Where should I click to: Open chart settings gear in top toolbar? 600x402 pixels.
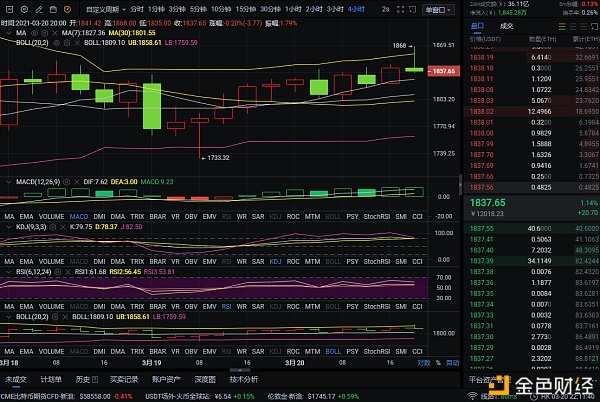(x=24, y=9)
